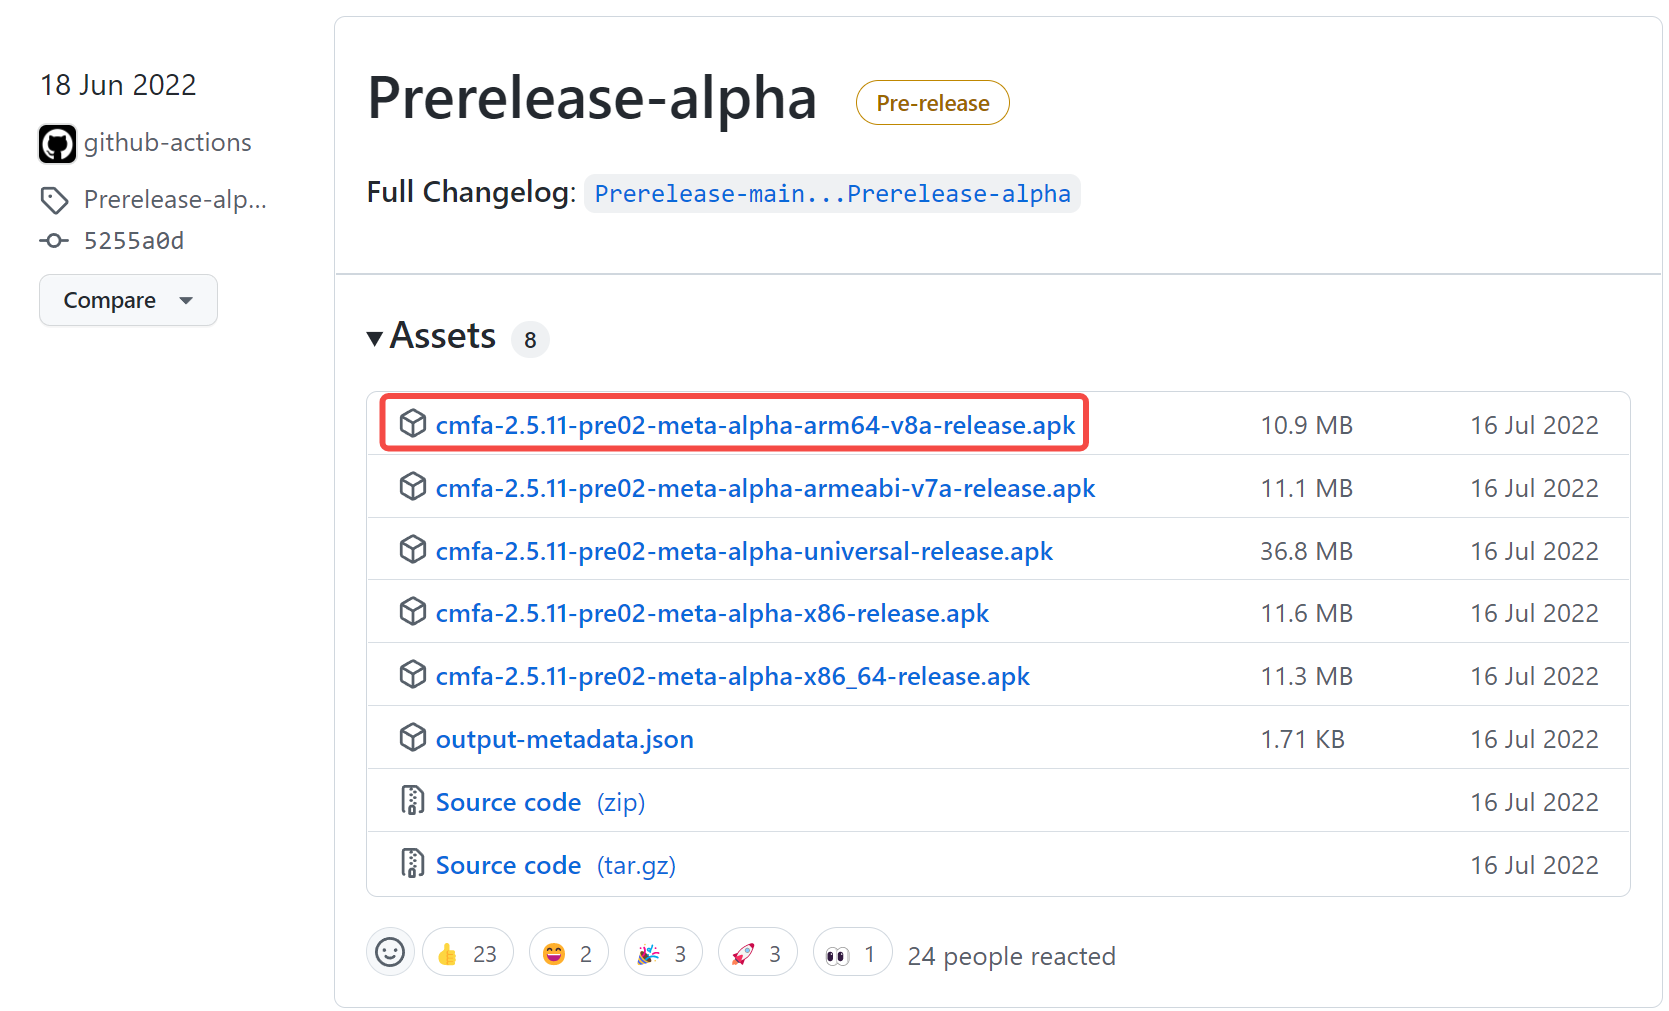1669x1011 pixels.
Task: Click the package icon beside armeabi-v7a apk
Action: (x=413, y=486)
